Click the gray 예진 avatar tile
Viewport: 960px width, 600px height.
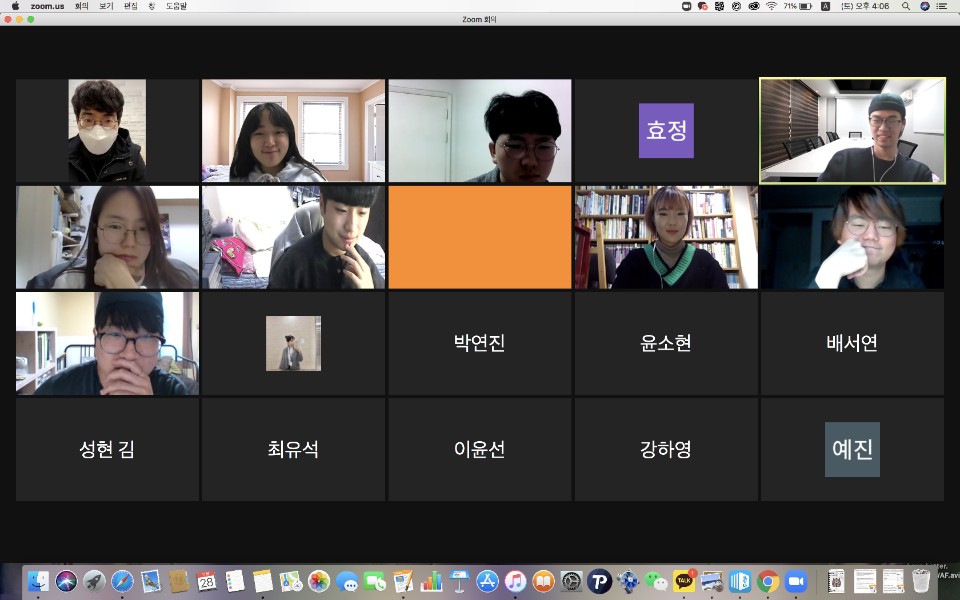pyautogui.click(x=852, y=449)
